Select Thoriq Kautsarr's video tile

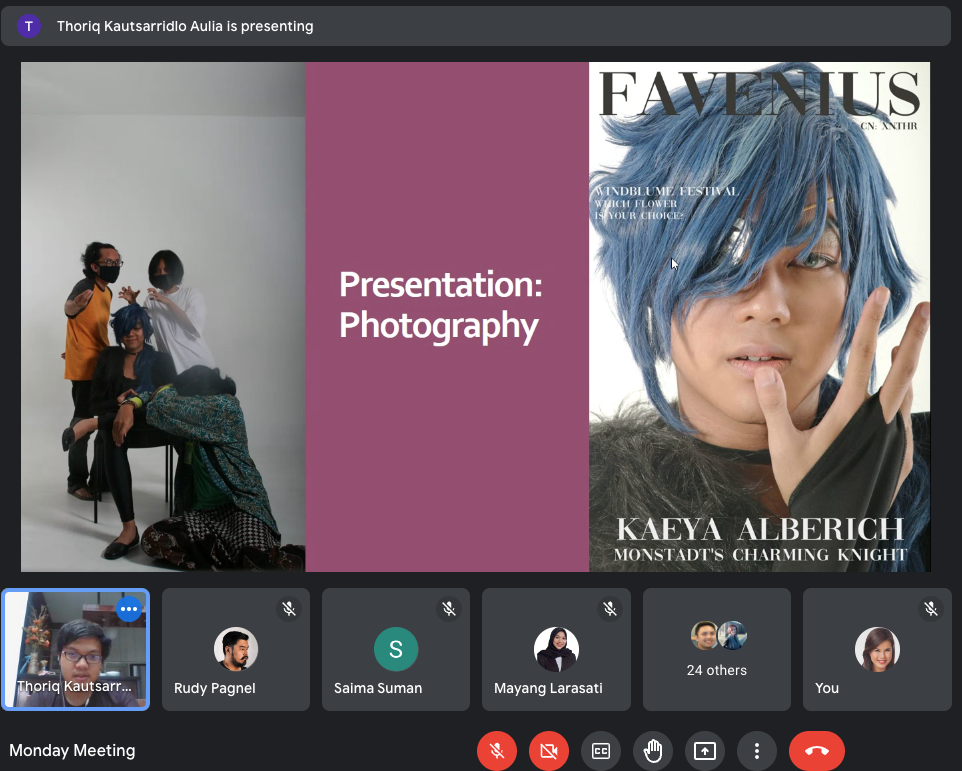pos(75,649)
